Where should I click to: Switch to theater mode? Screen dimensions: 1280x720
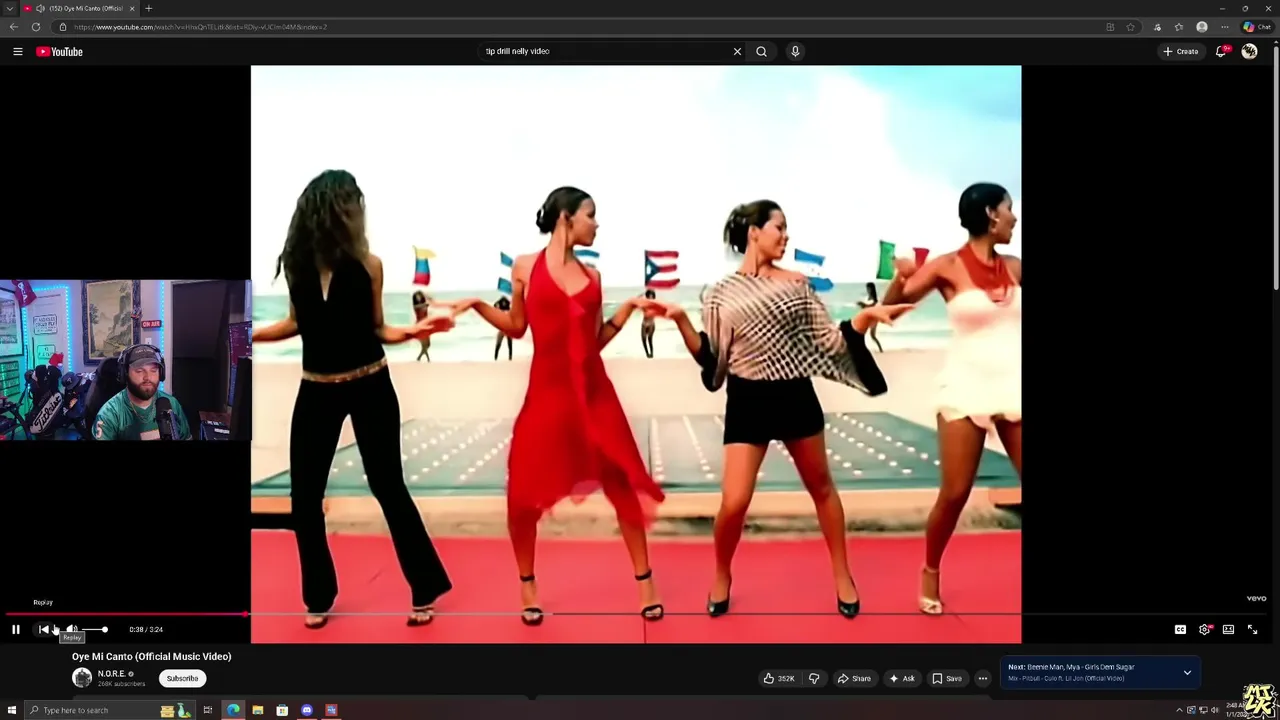[1228, 629]
